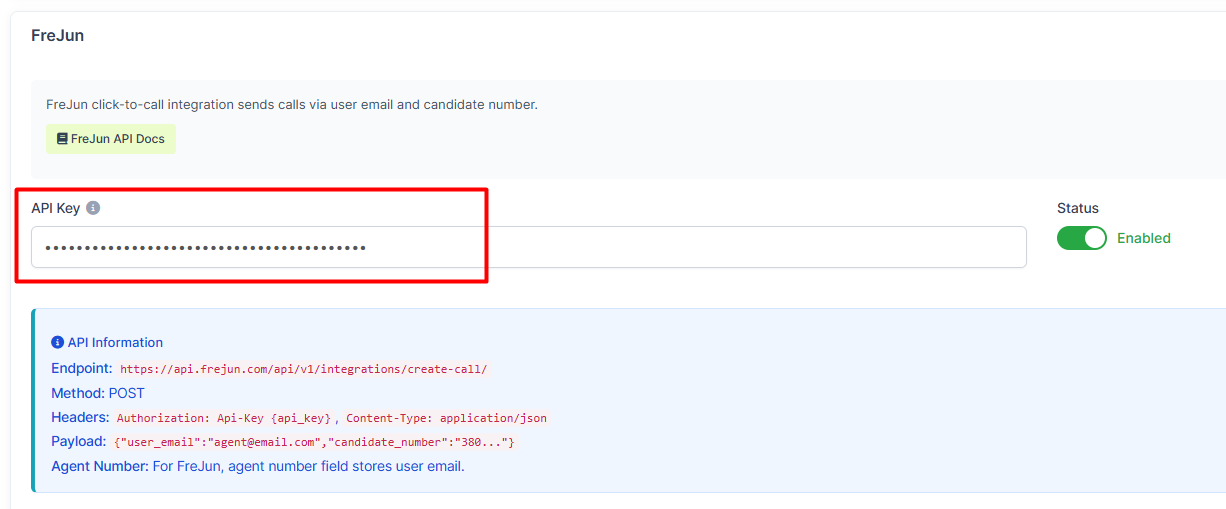1226x509 pixels.
Task: Click the payload JSON example text
Action: coord(314,442)
